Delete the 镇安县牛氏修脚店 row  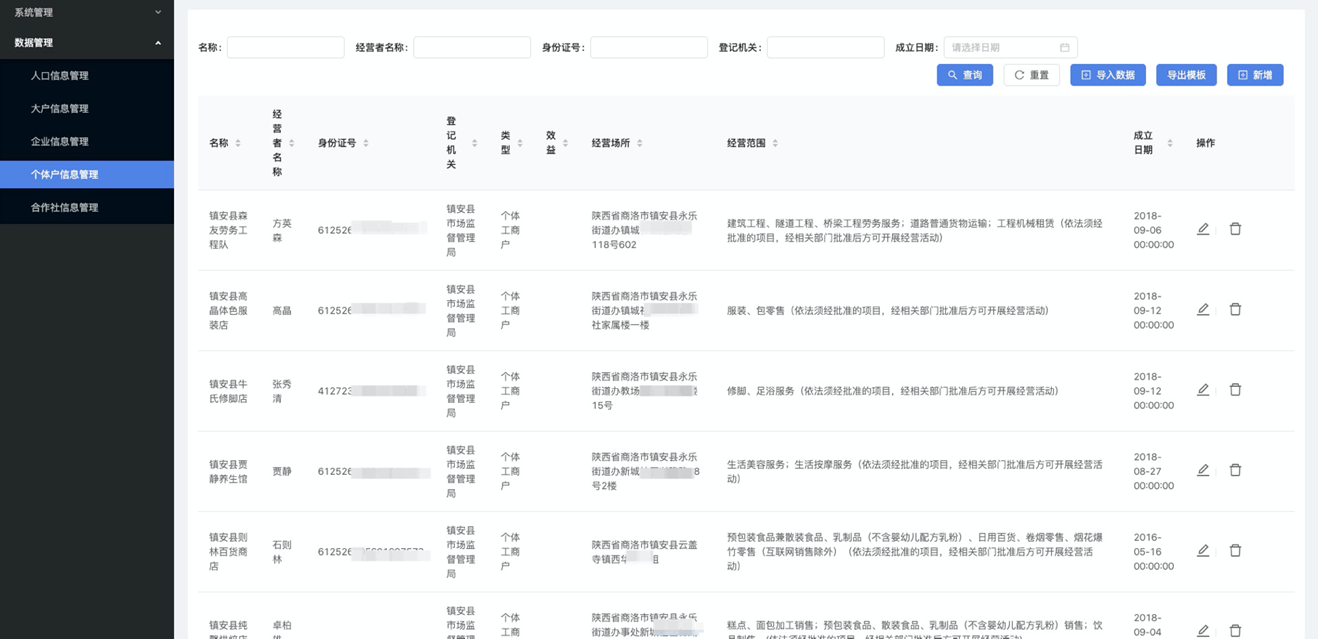pyautogui.click(x=1235, y=390)
